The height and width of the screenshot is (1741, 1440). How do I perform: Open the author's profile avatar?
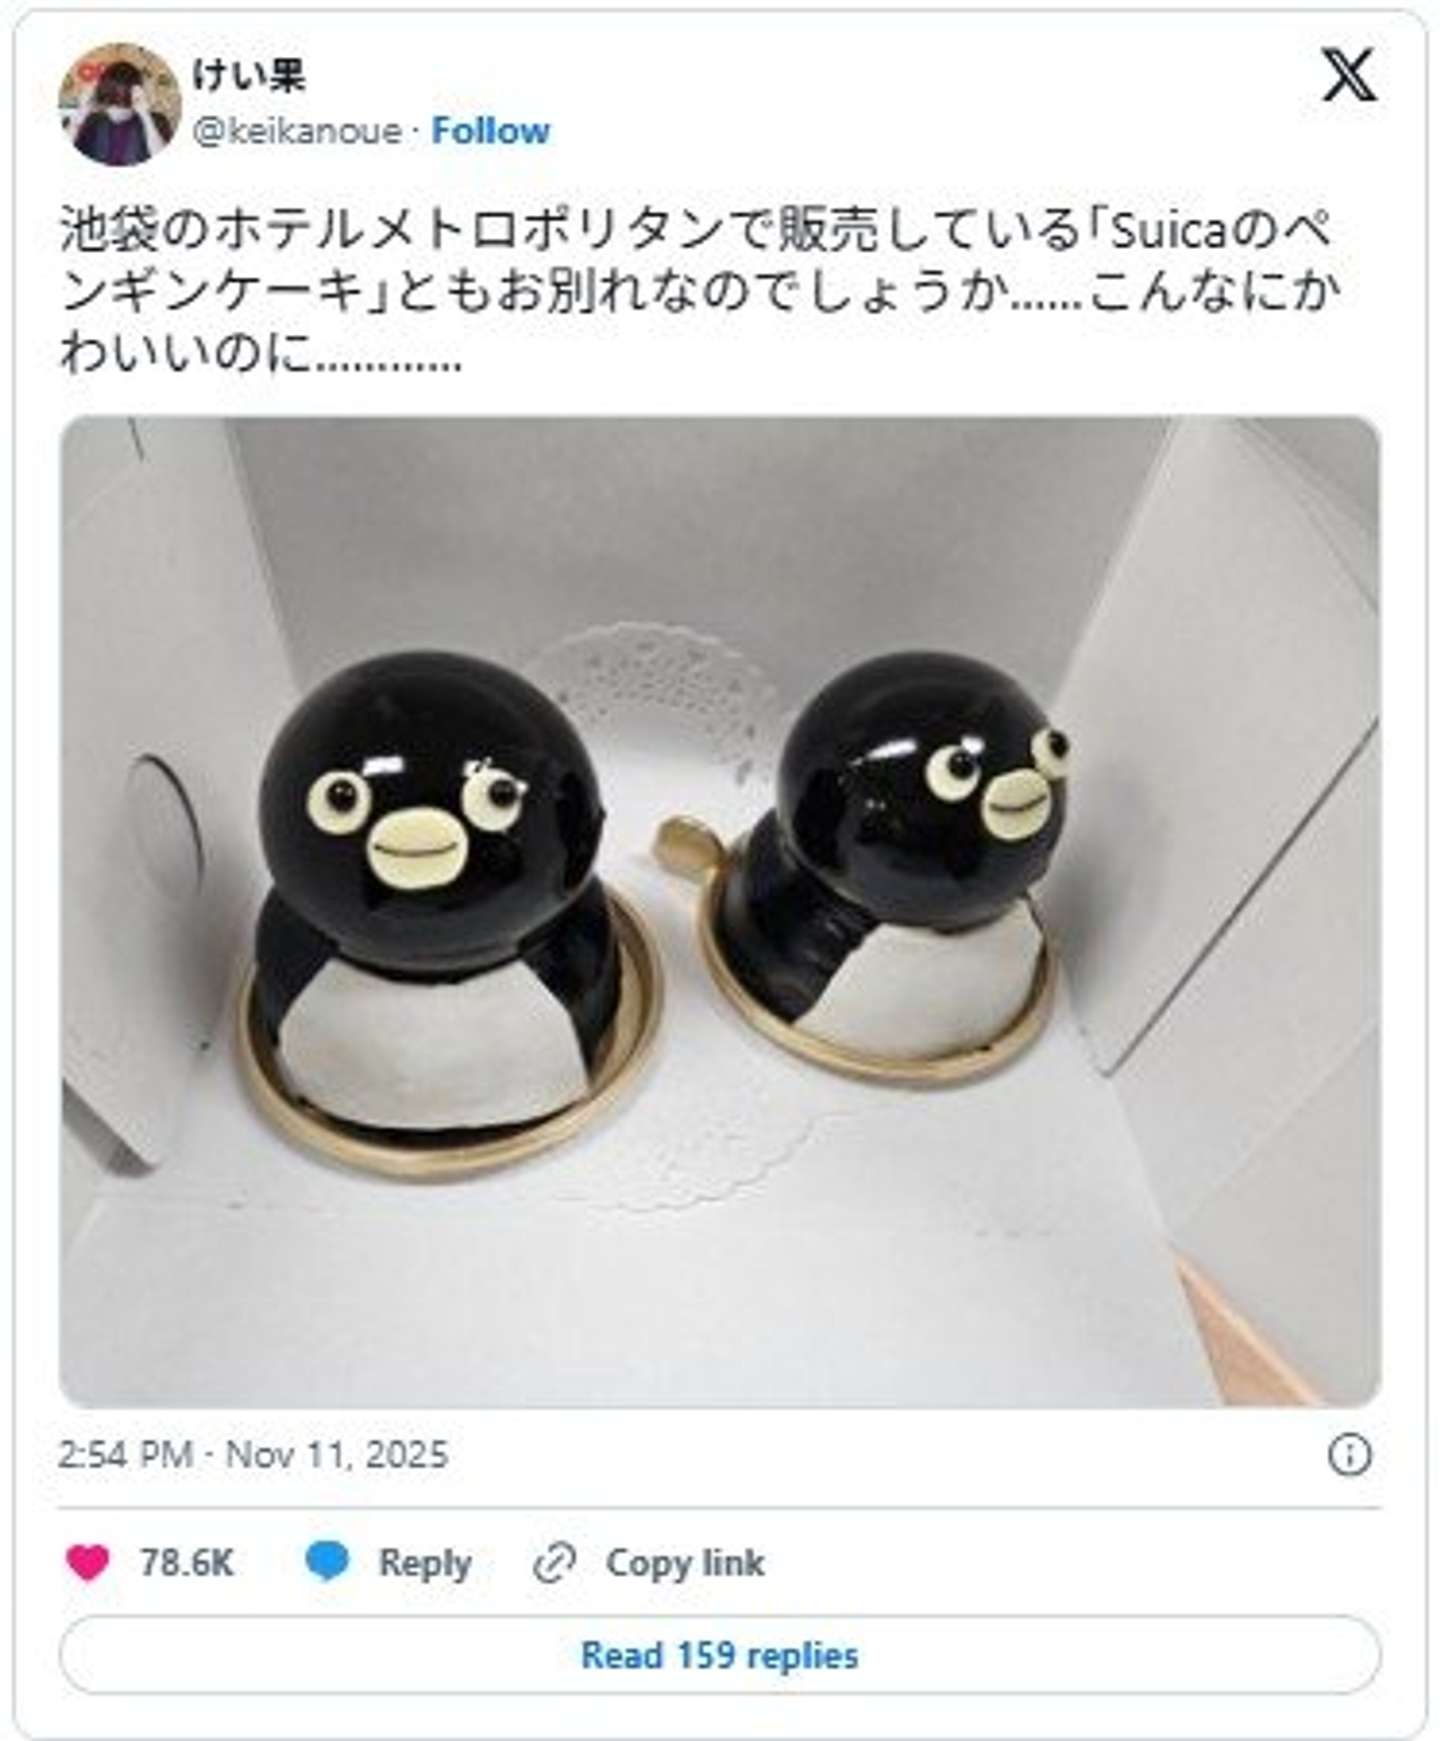[120, 103]
